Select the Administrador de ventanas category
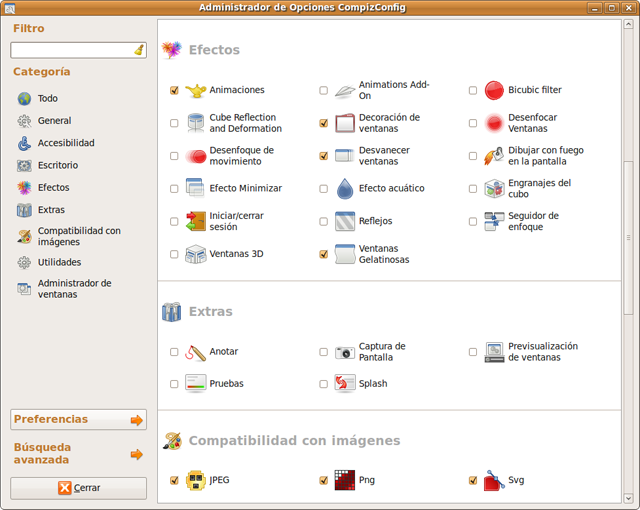This screenshot has height=510, width=640. (x=74, y=289)
